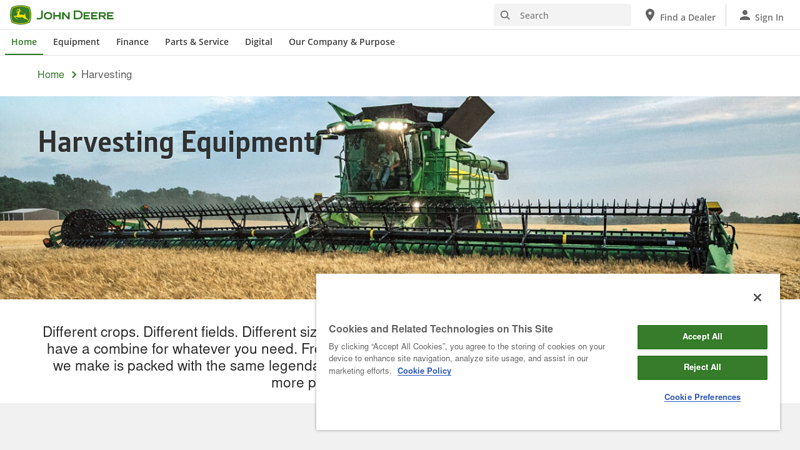Viewport: 800px width, 450px height.
Task: Open the Finance menu
Action: pyautogui.click(x=132, y=42)
